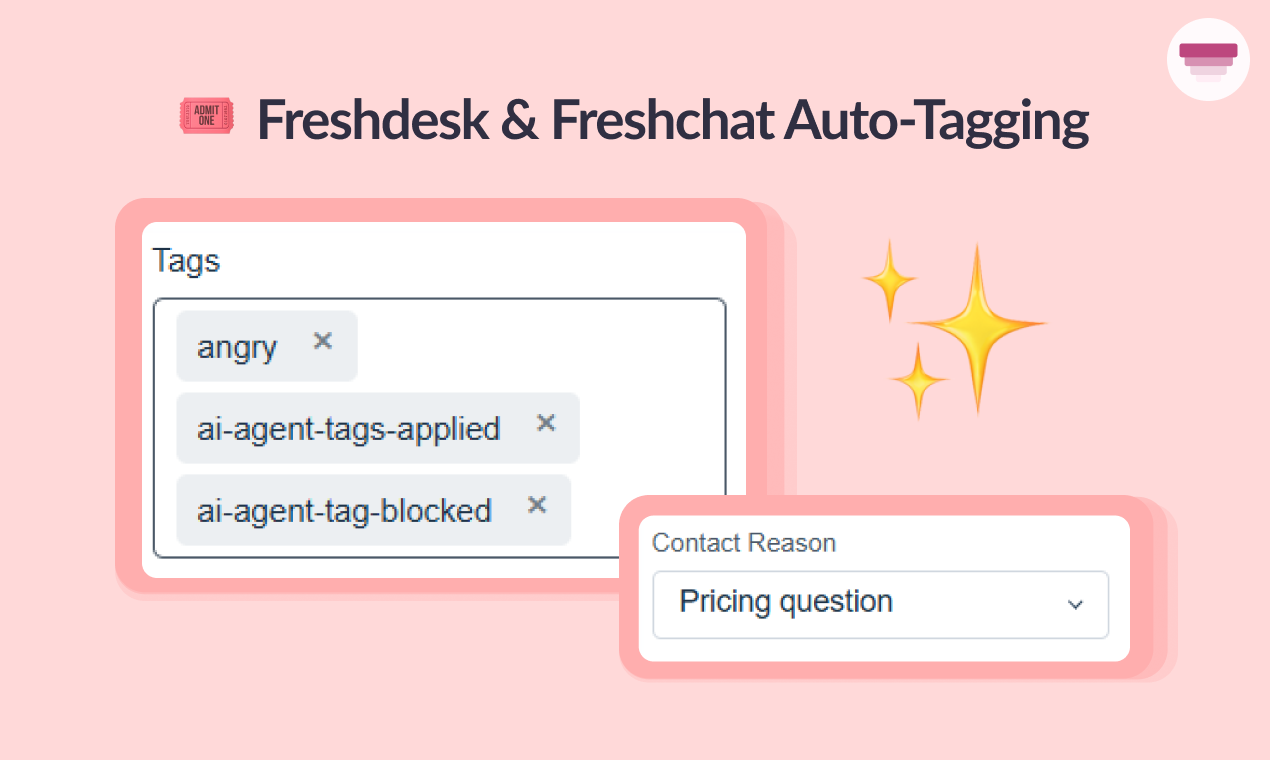
Task: Click the "Tags" field label
Action: (186, 261)
